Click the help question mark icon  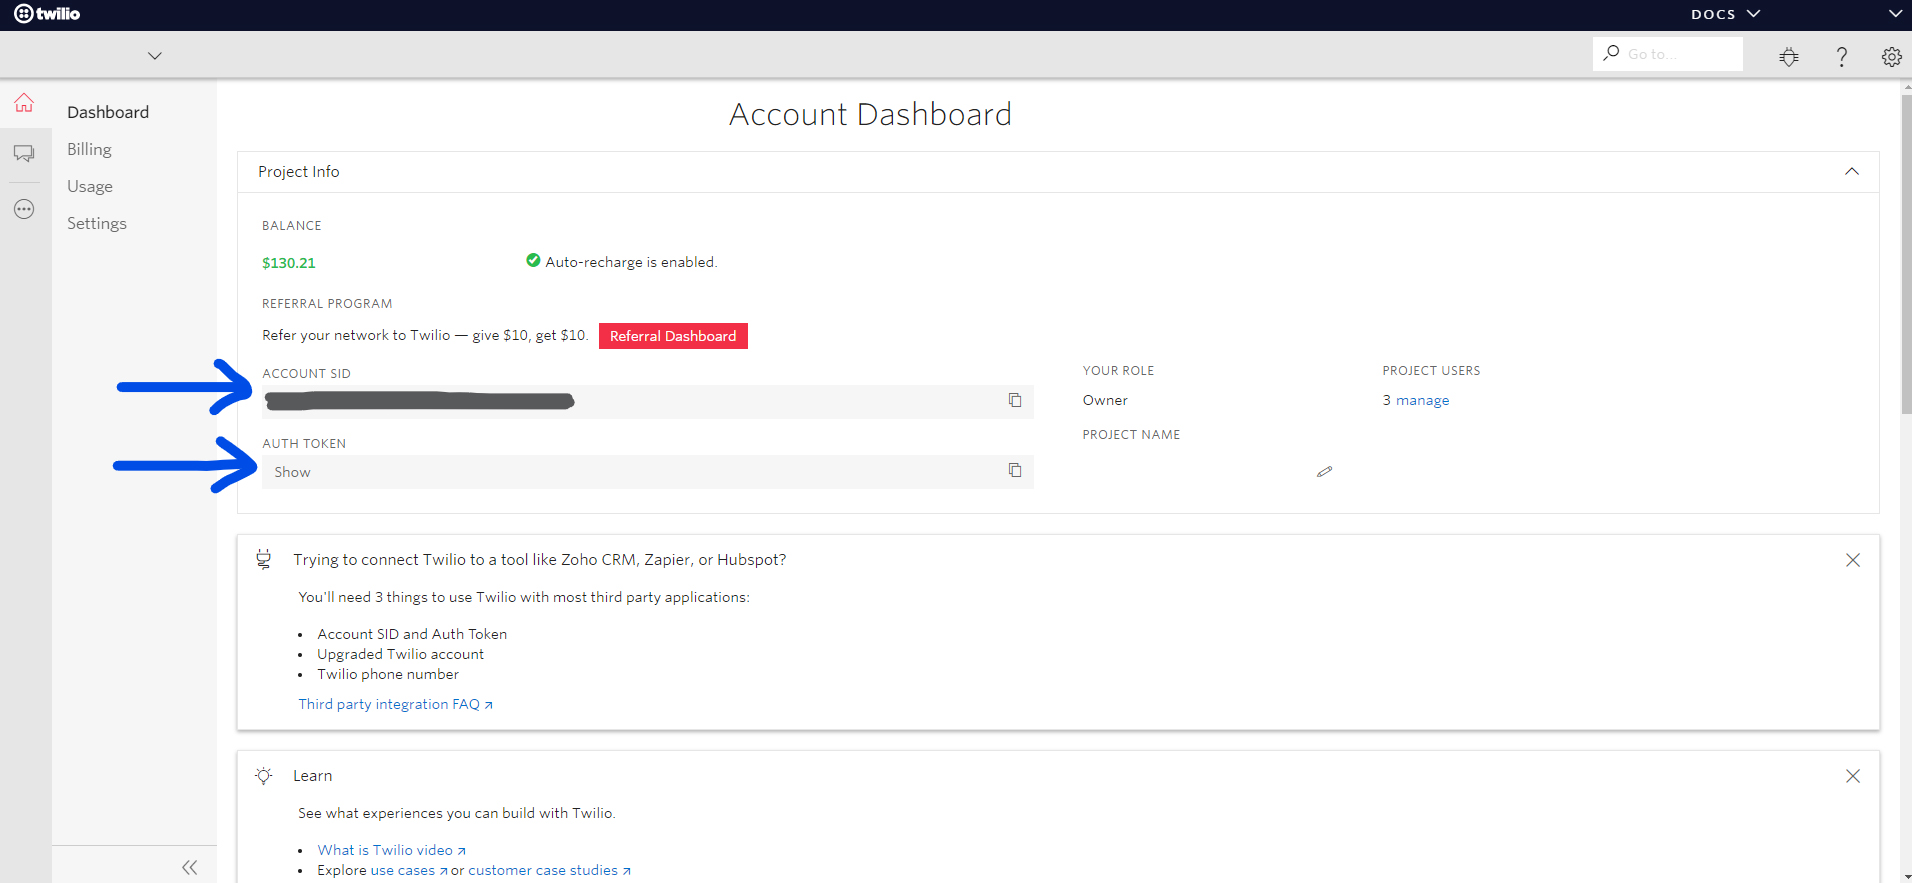click(x=1841, y=57)
